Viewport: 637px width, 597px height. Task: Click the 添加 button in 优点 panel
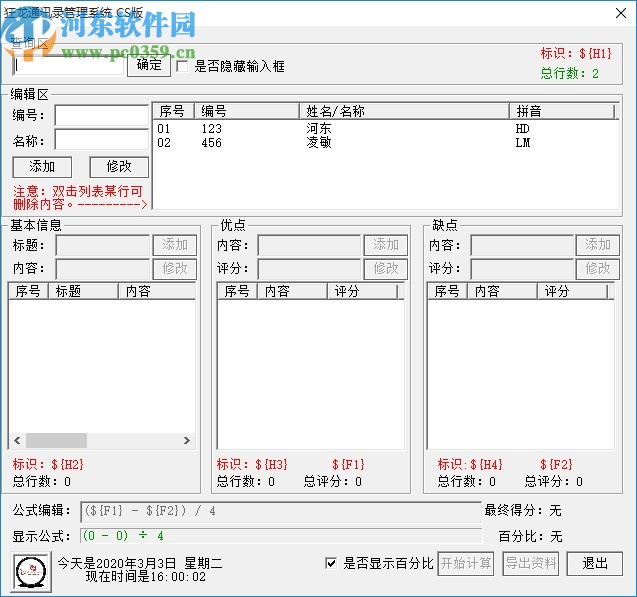pos(386,245)
